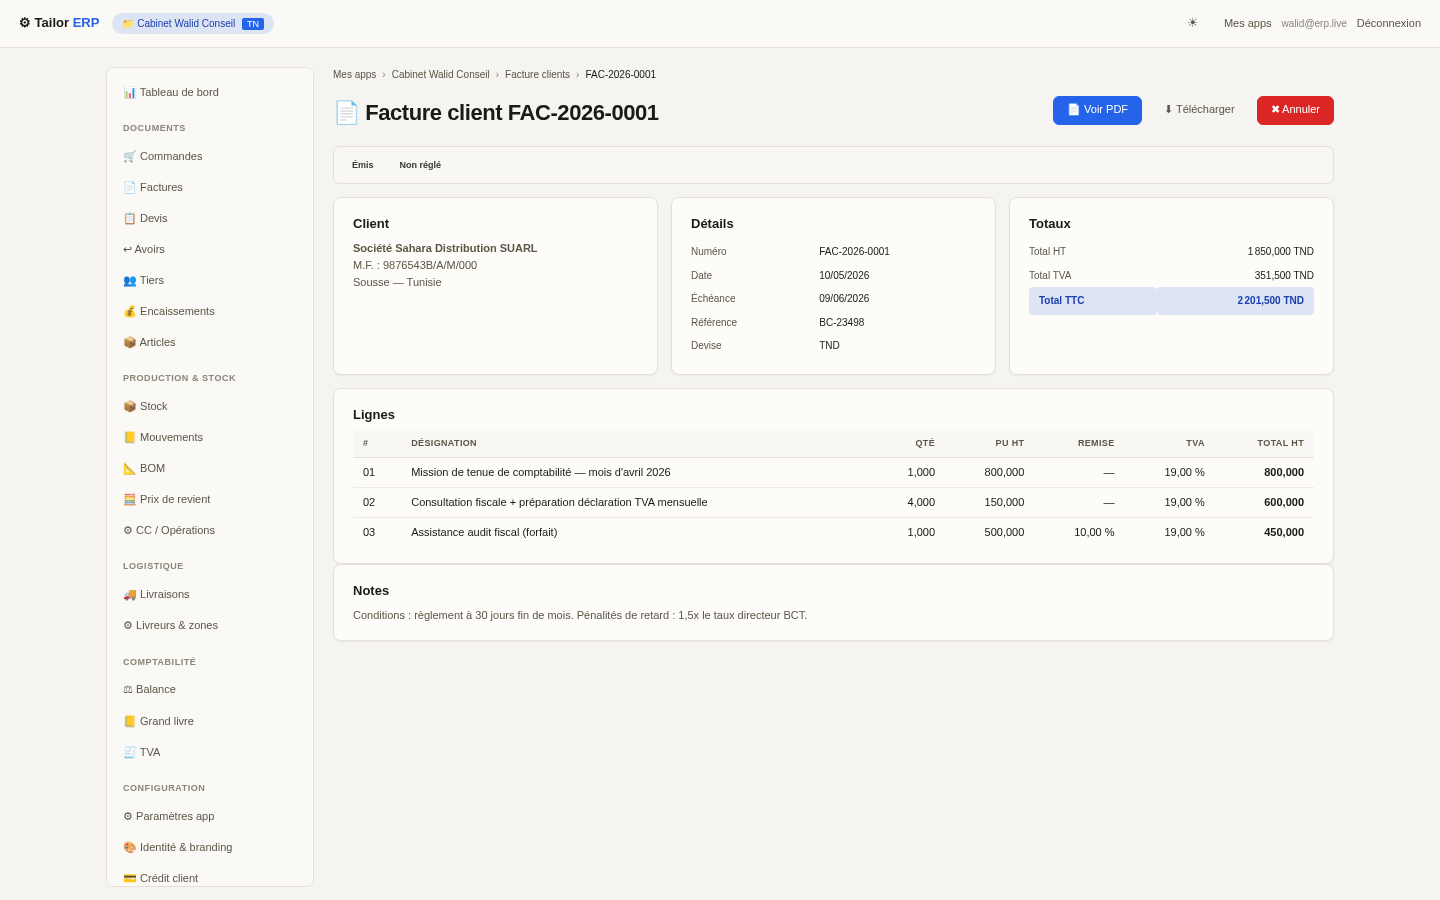Open Prix de revient in sidebar
Screen dimensions: 1440x900
click(210, 499)
